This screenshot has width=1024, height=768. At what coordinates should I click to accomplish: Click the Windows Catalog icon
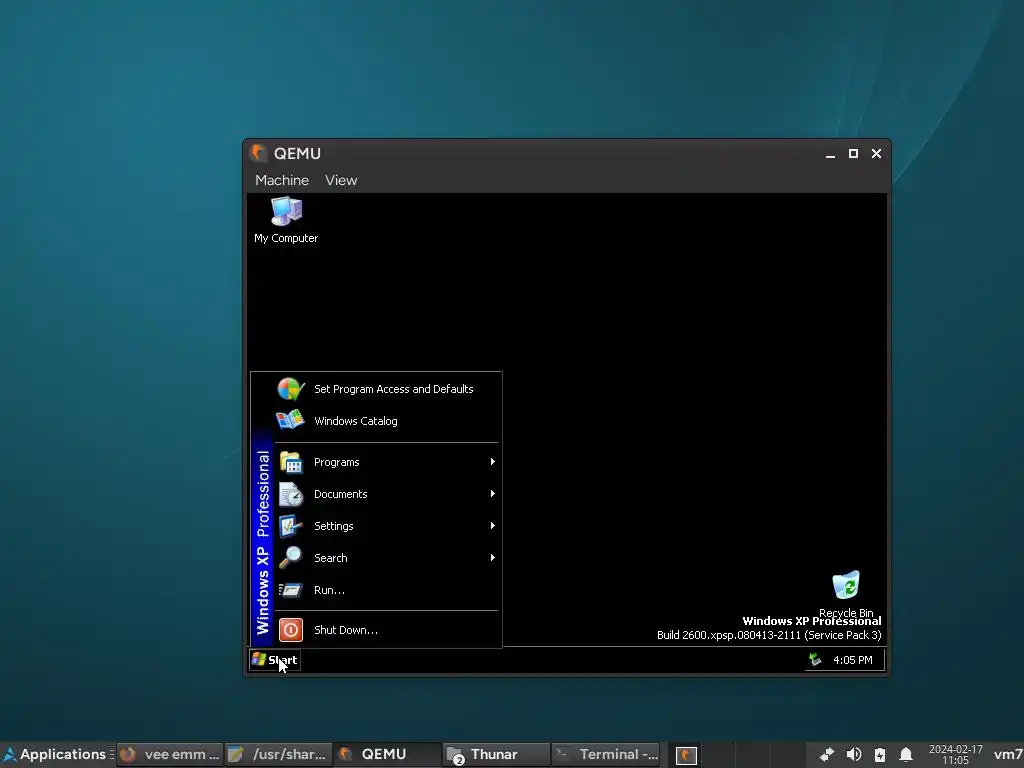coord(291,420)
